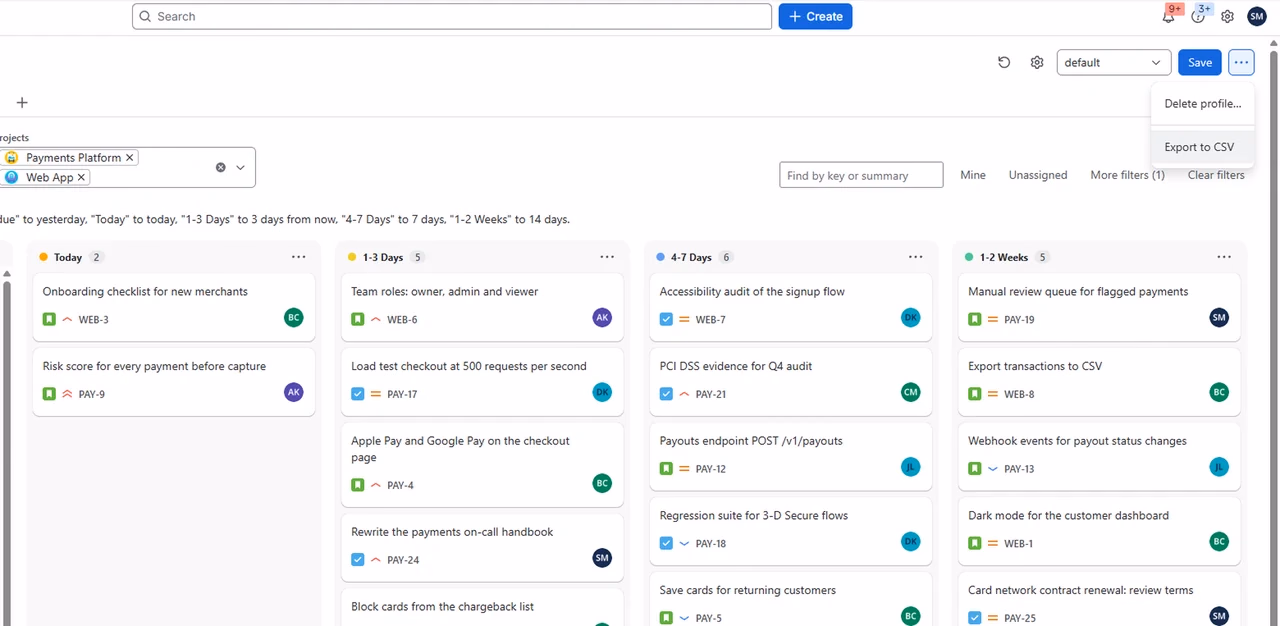
Task: Click issue key WEB-8
Action: 1019,394
